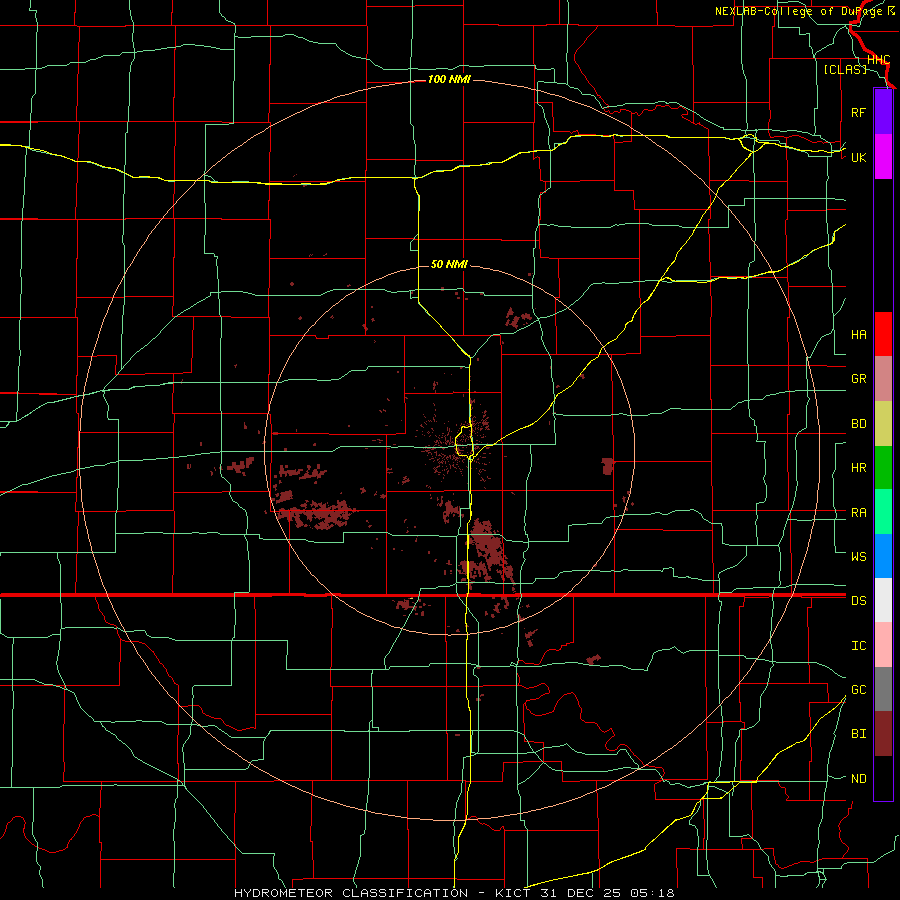This screenshot has height=900, width=900.
Task: Click the GC gray legend swatch
Action: (x=883, y=689)
